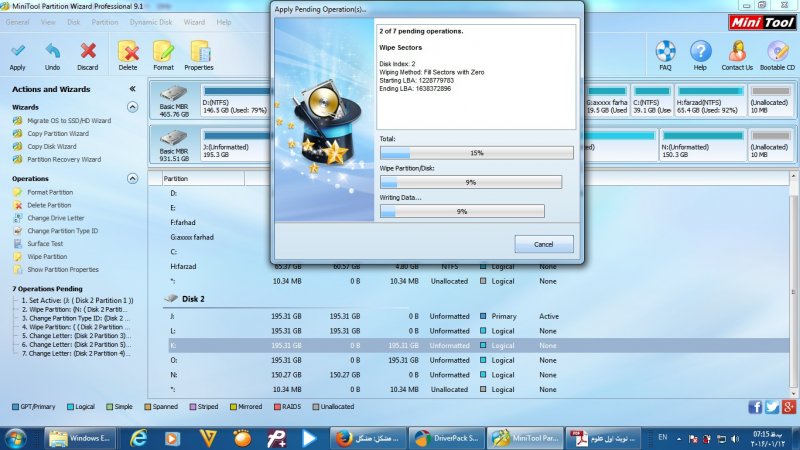Select Change Partition Type ID operation

[63, 231]
